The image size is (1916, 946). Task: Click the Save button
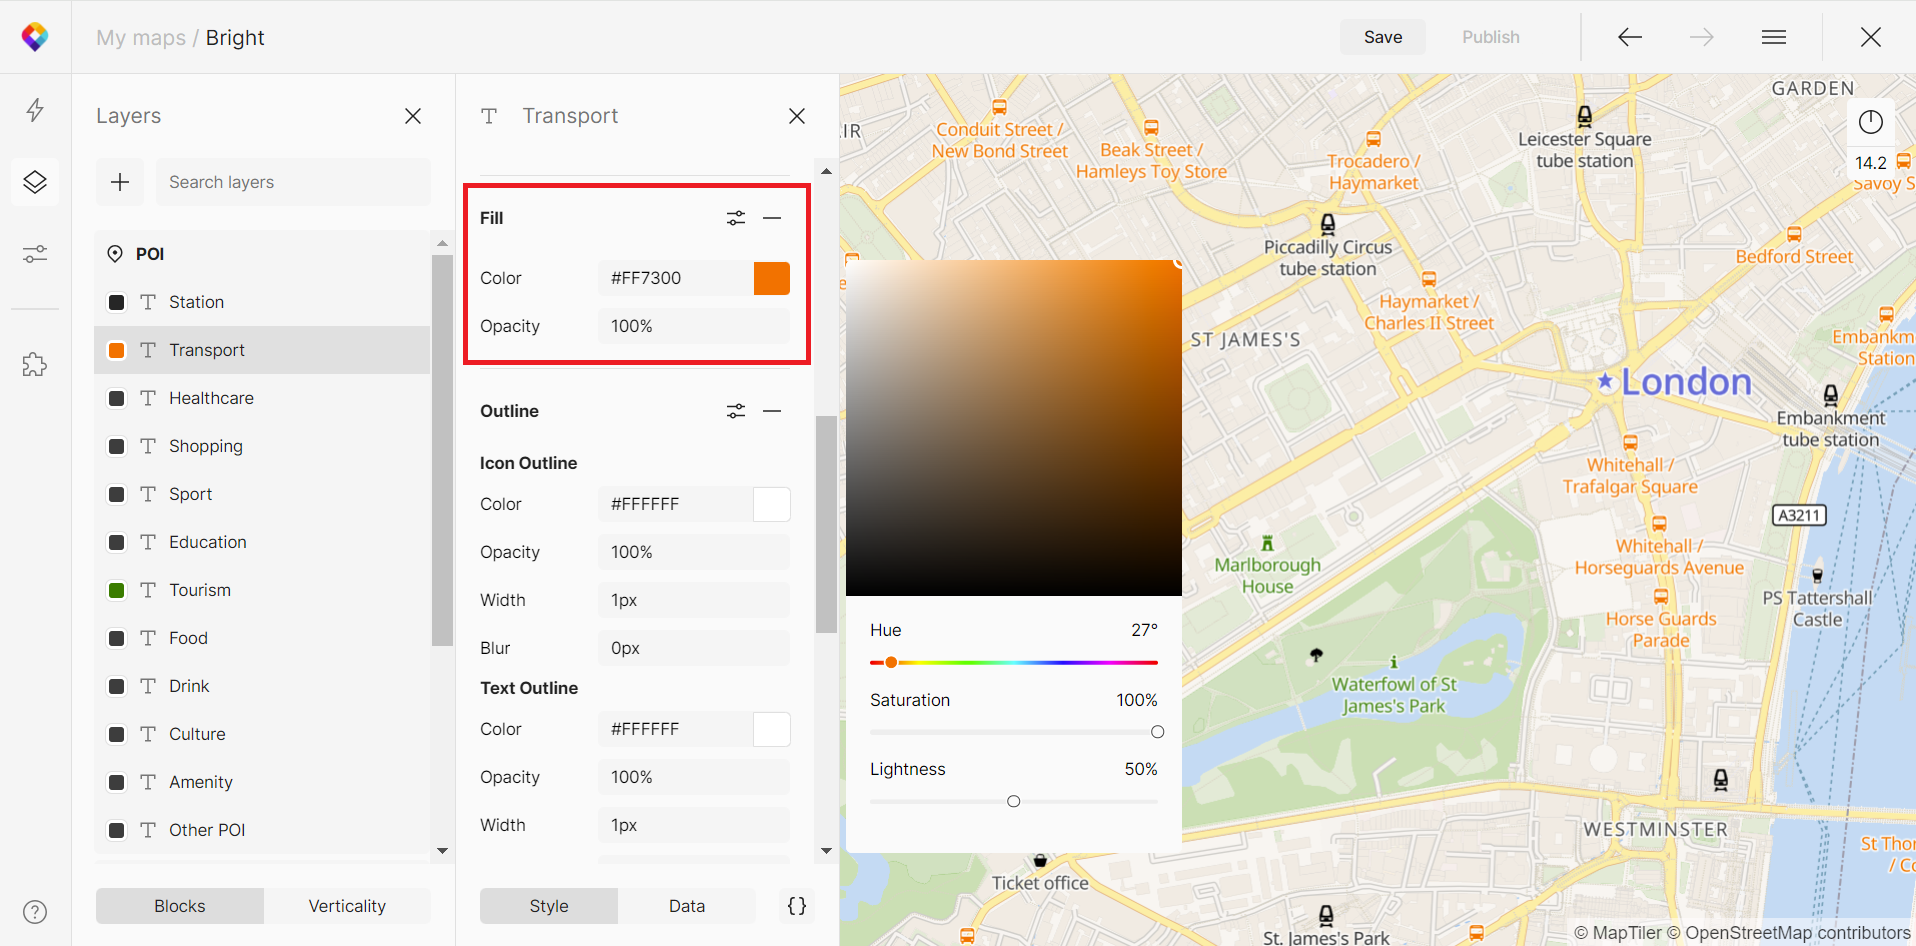(x=1382, y=37)
